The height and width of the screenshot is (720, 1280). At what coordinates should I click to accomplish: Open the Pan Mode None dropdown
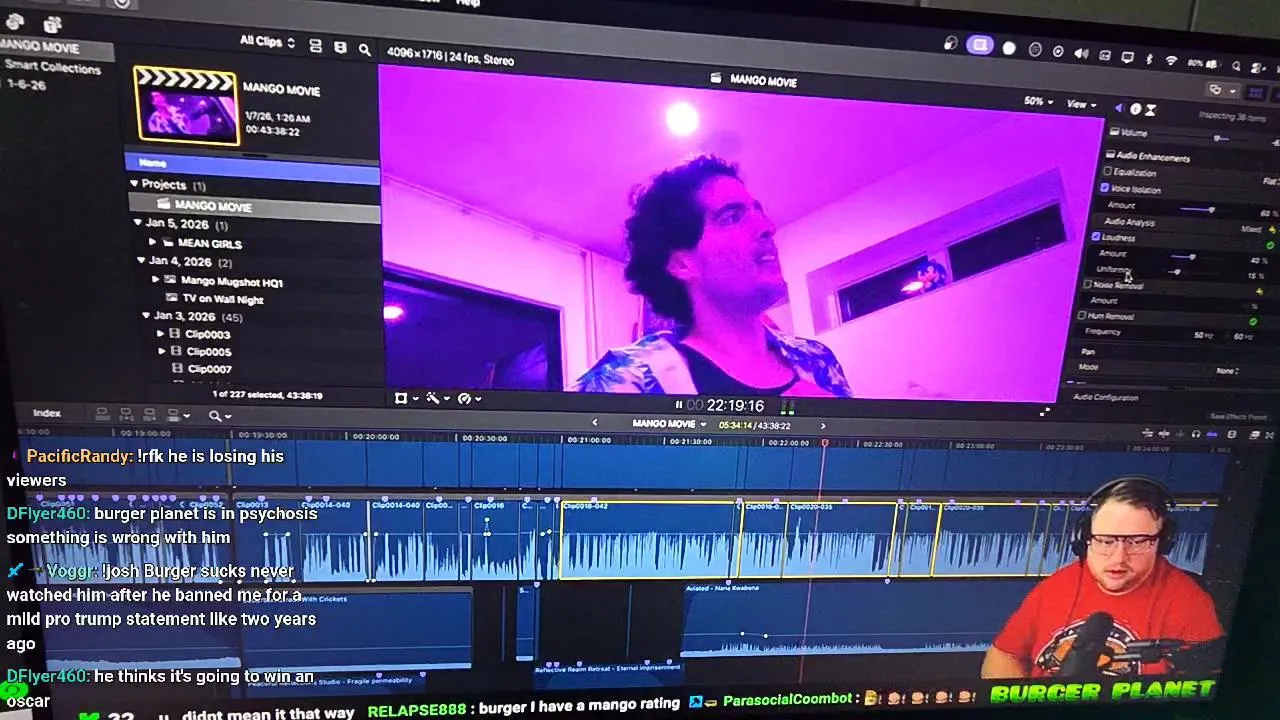point(1228,371)
